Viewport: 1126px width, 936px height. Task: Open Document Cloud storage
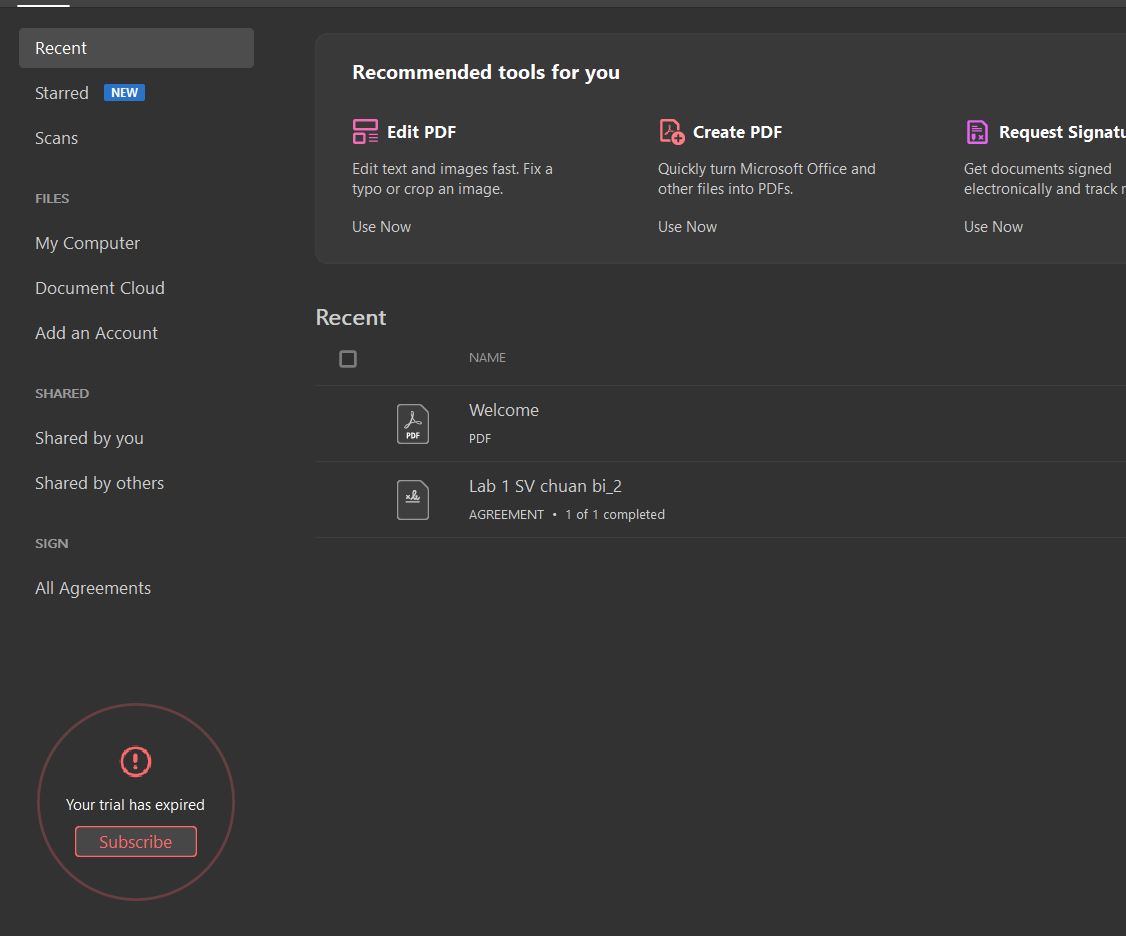100,288
